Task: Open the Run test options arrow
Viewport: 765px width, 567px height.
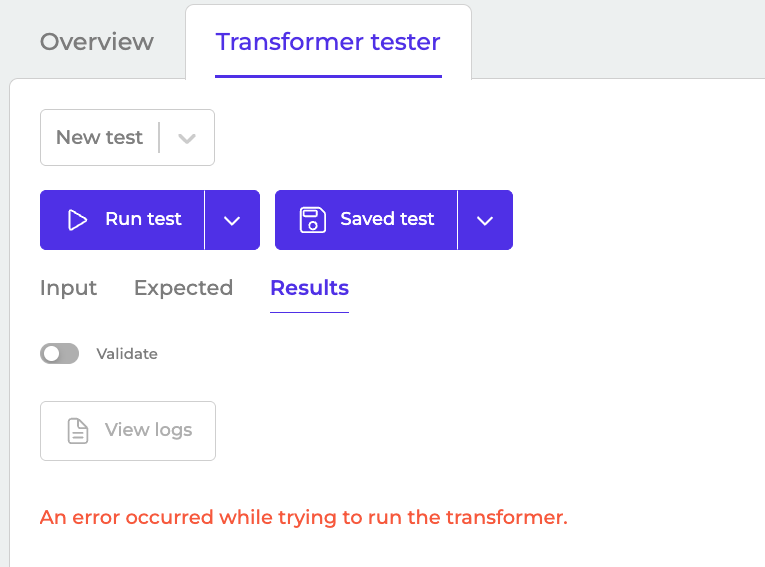Action: pos(232,220)
